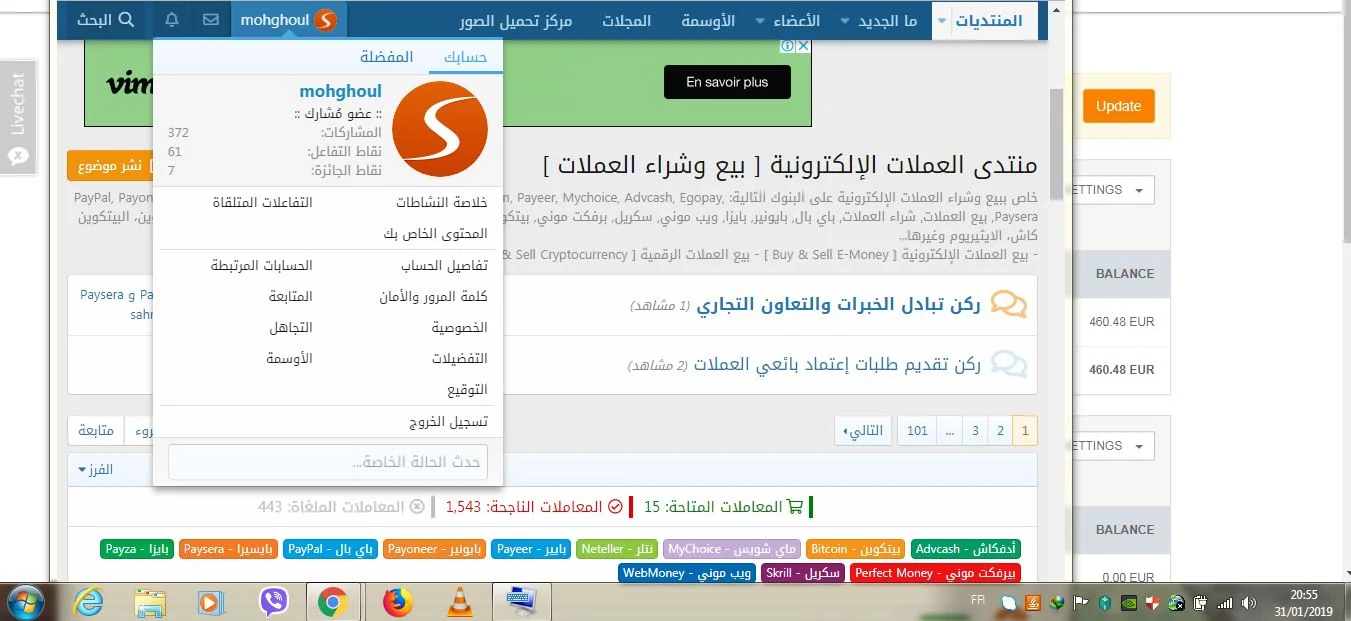Click the mohghoul orange profile avatar
The height and width of the screenshot is (621, 1351).
pos(439,130)
